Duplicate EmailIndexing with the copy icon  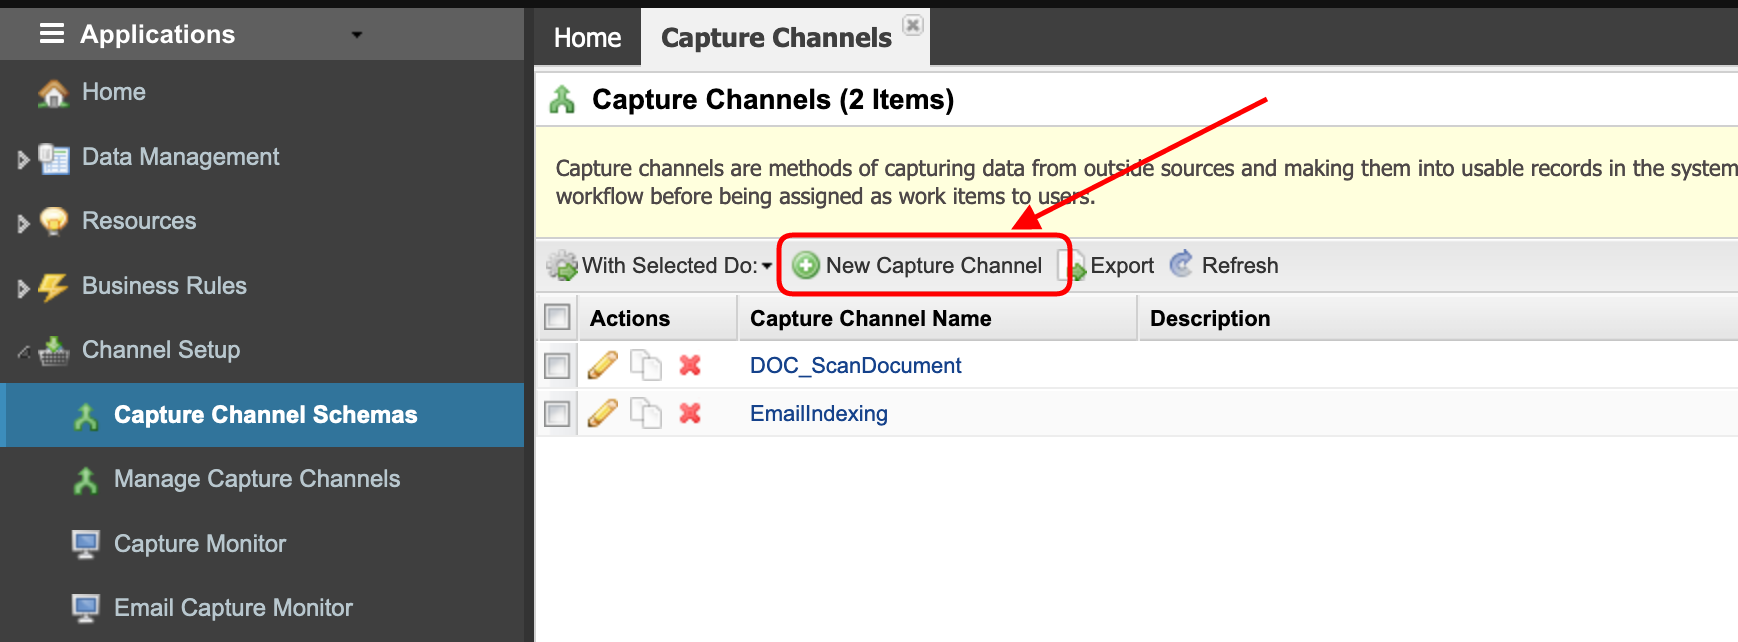click(x=646, y=413)
